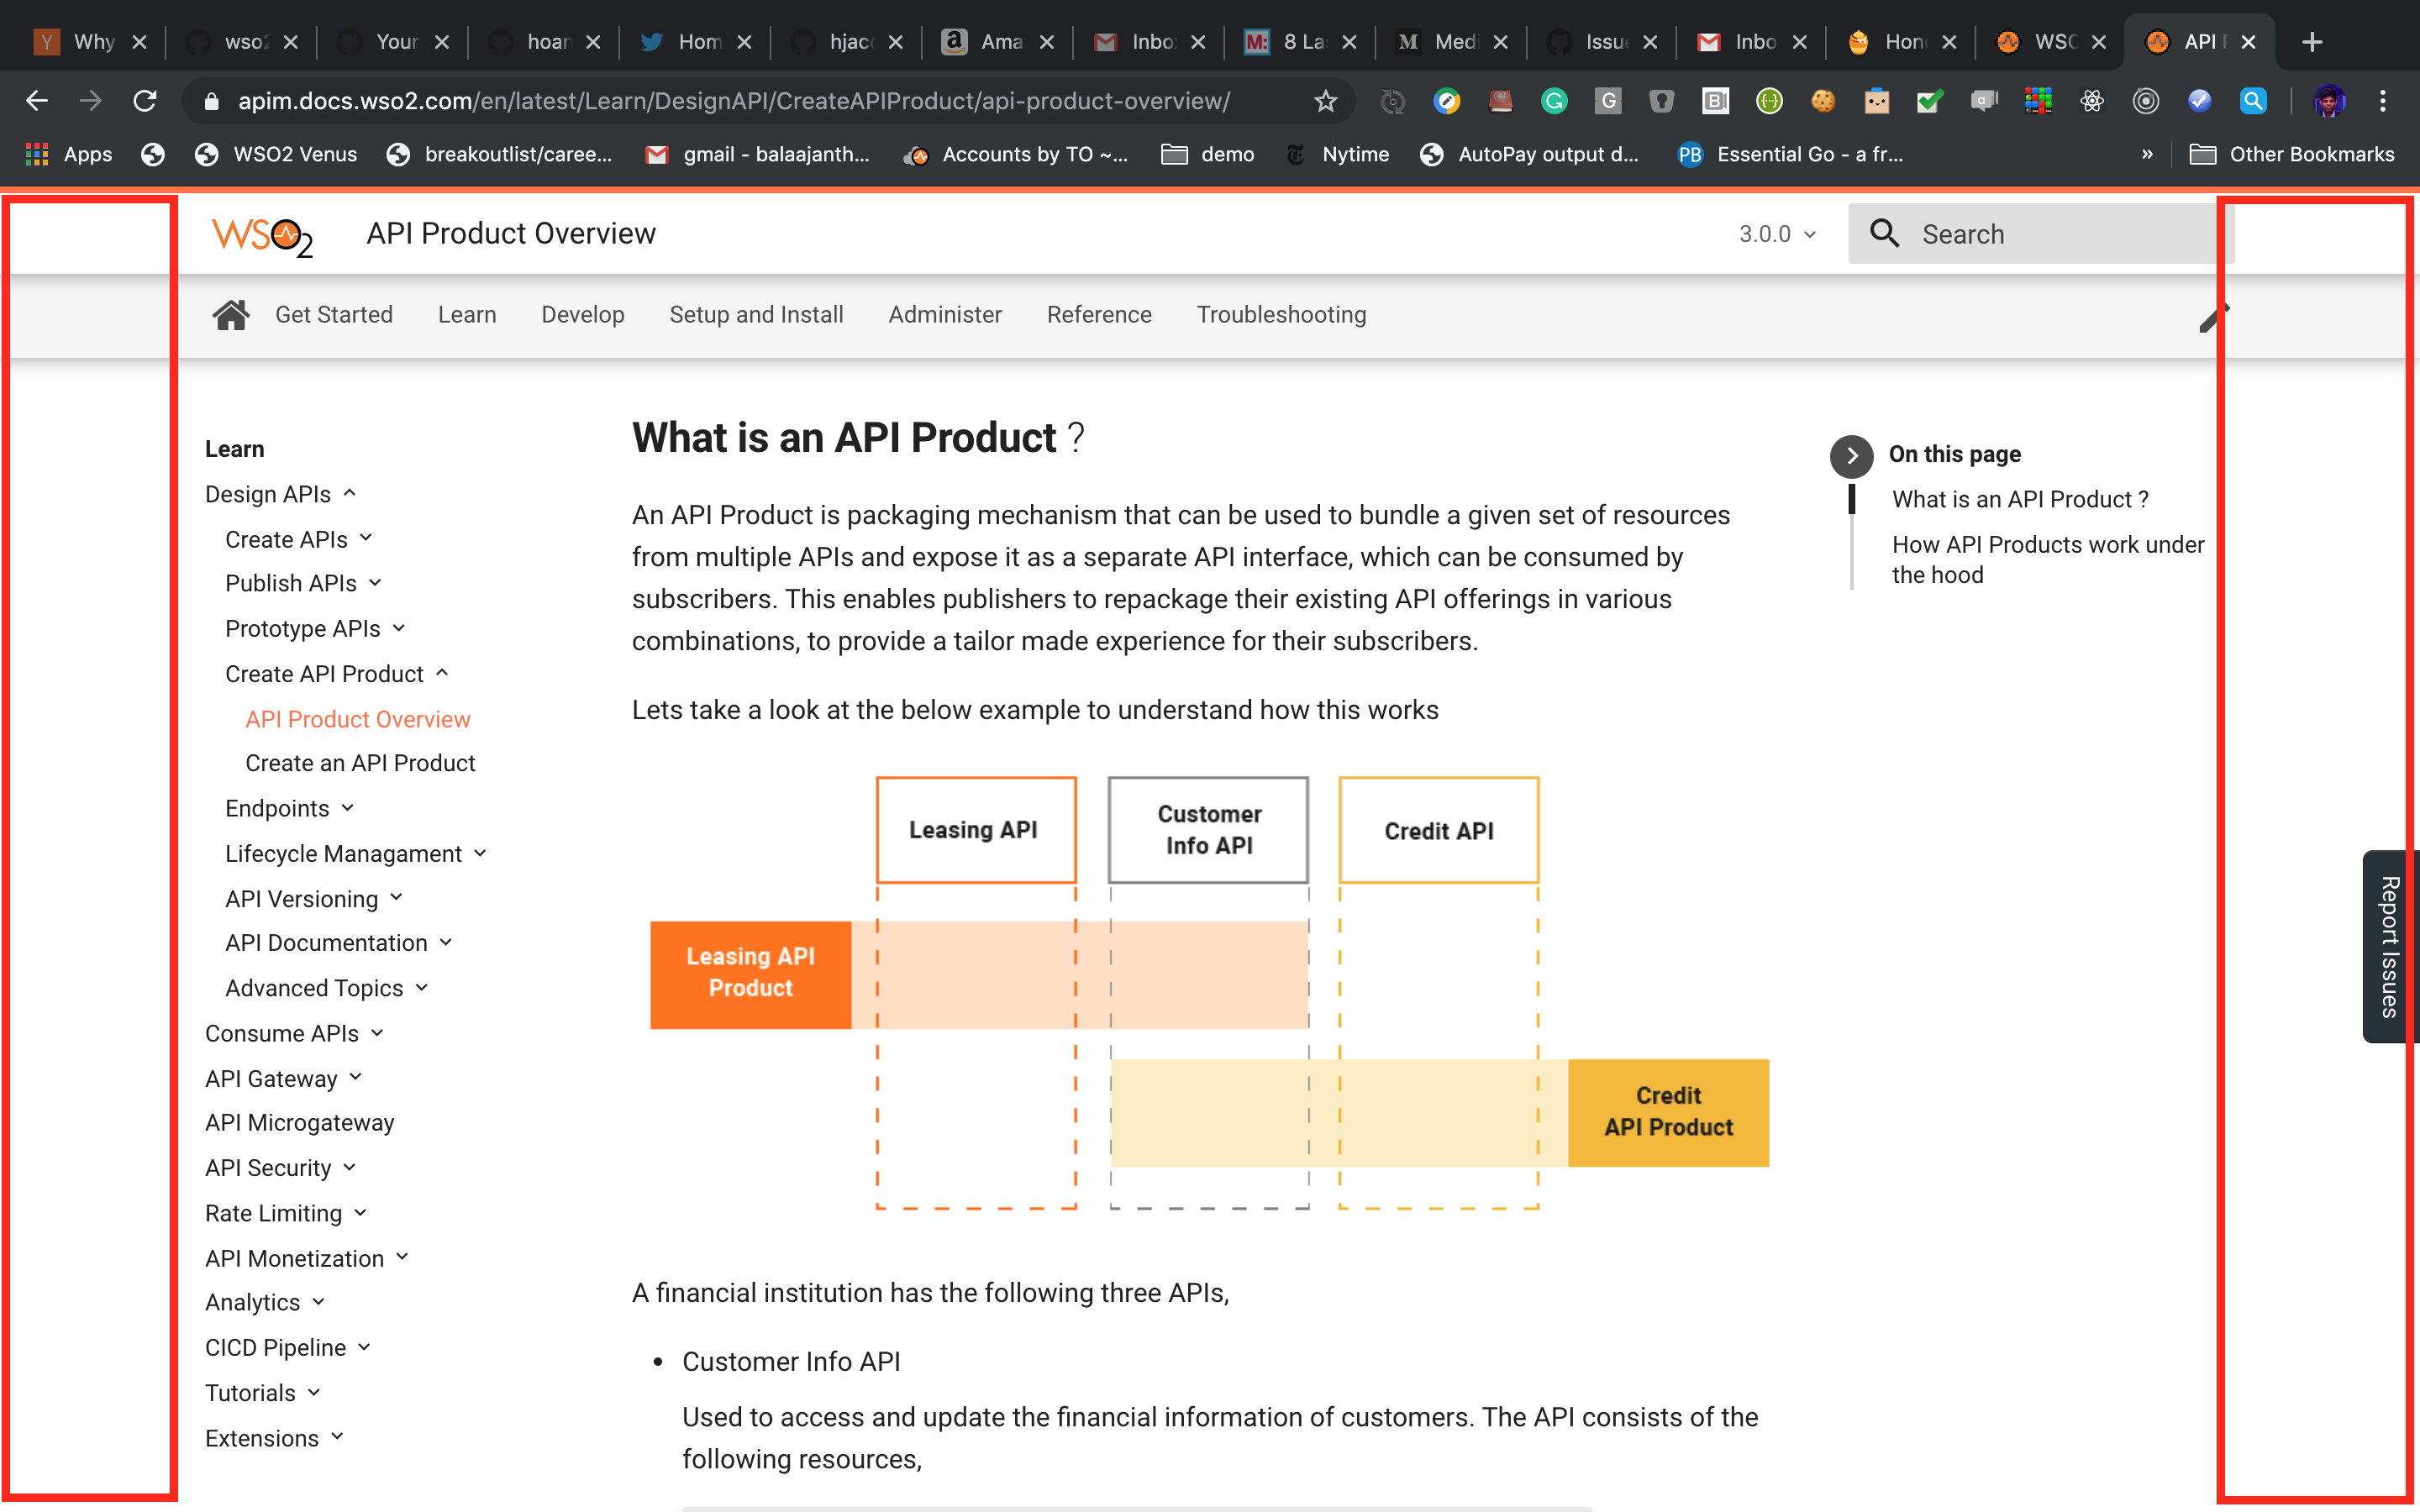2420x1512 pixels.
Task: Switch to the Develop menu item
Action: click(583, 314)
